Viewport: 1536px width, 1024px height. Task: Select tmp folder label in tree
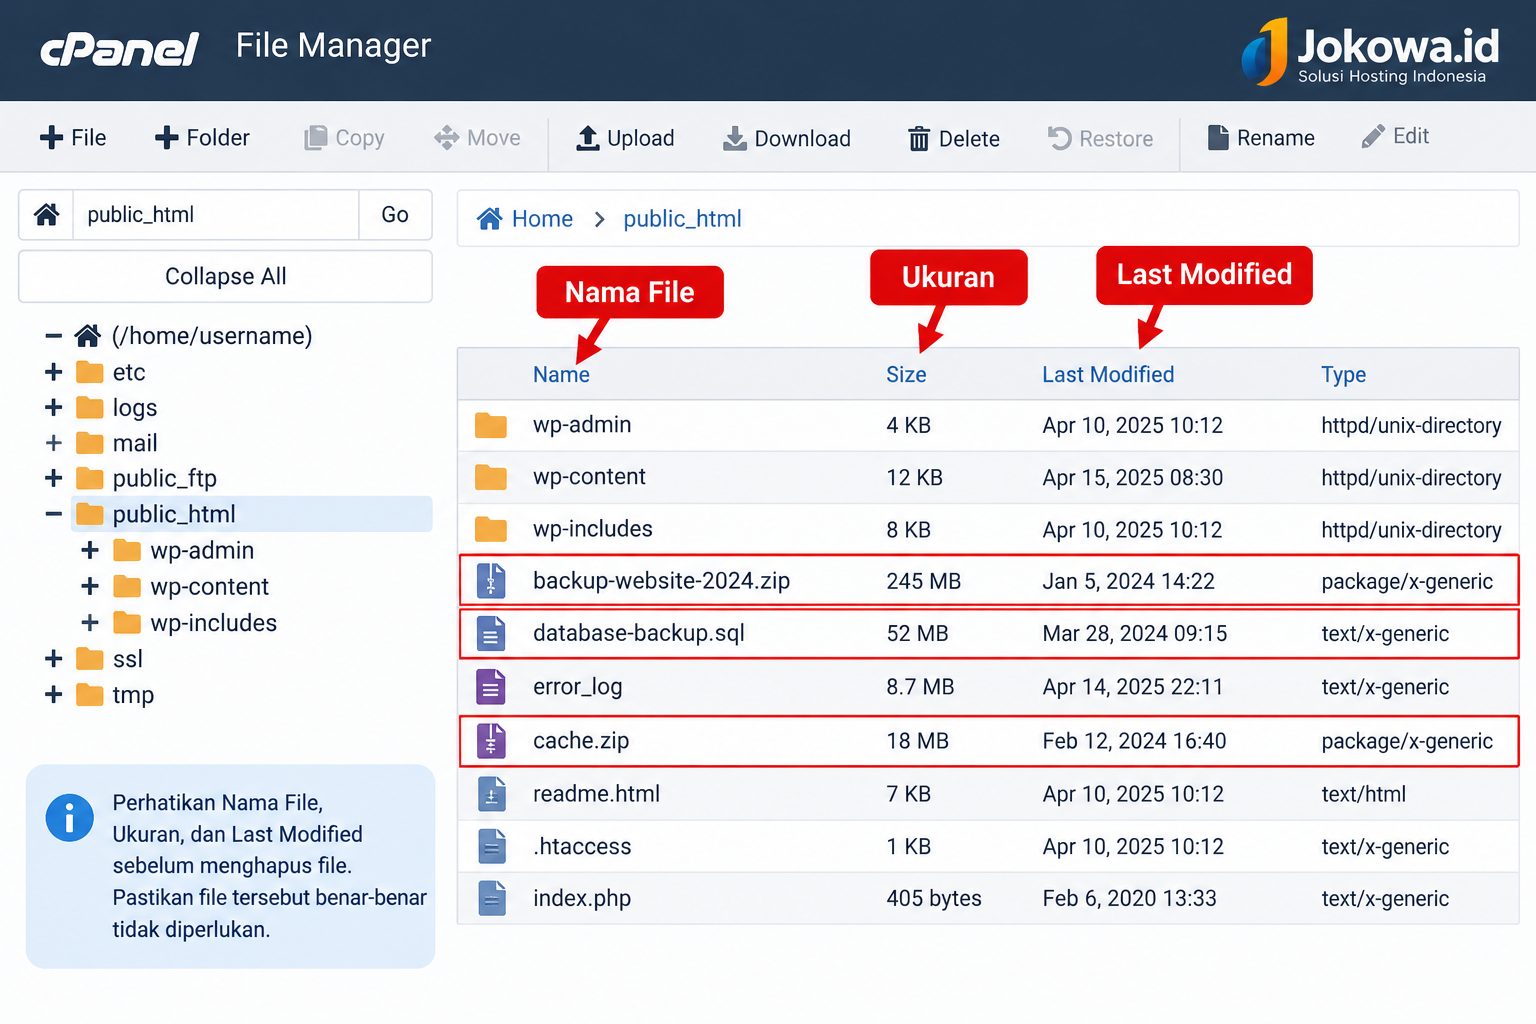pyautogui.click(x=133, y=695)
